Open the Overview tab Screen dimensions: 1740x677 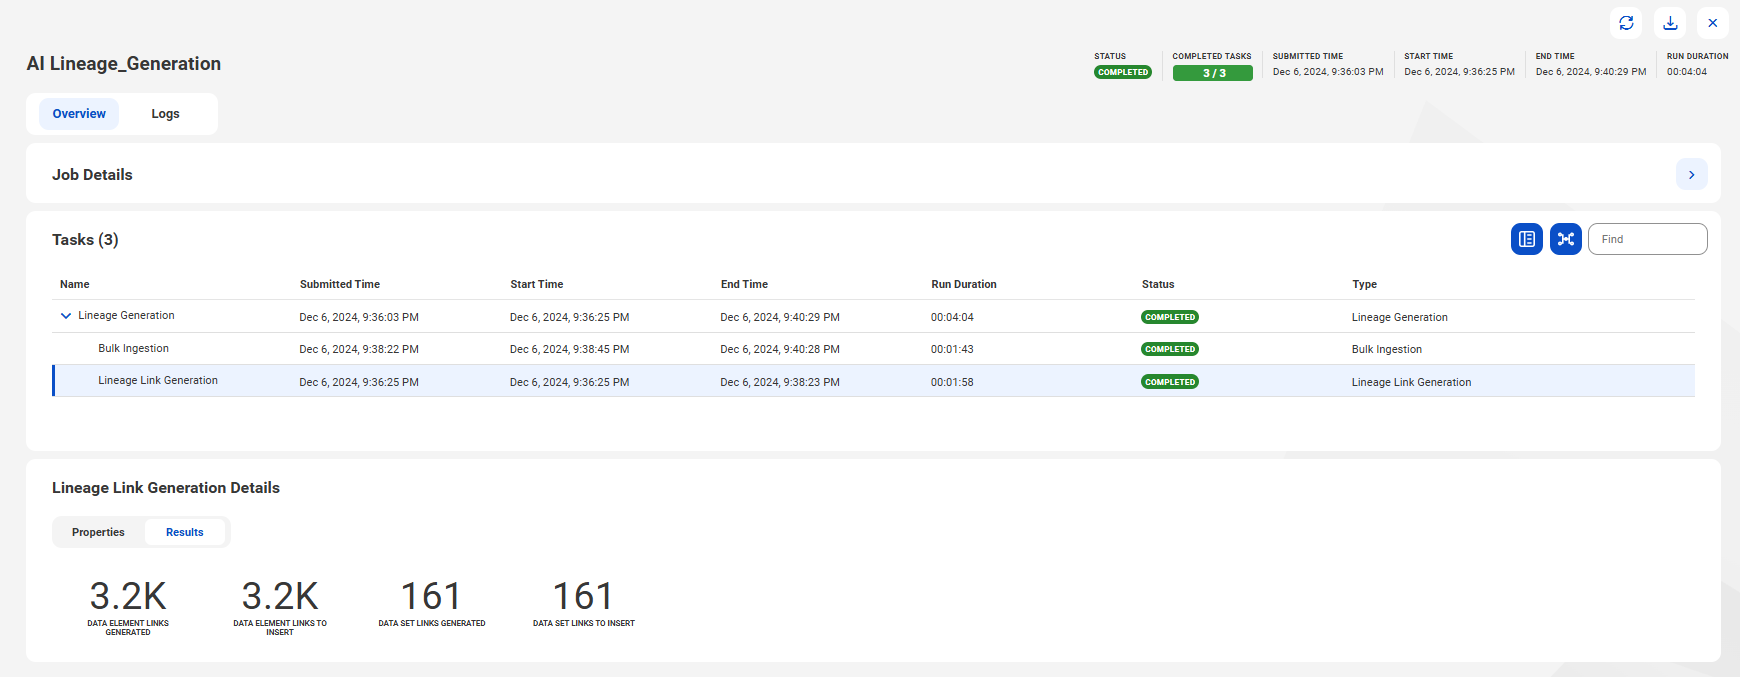pyautogui.click(x=79, y=114)
